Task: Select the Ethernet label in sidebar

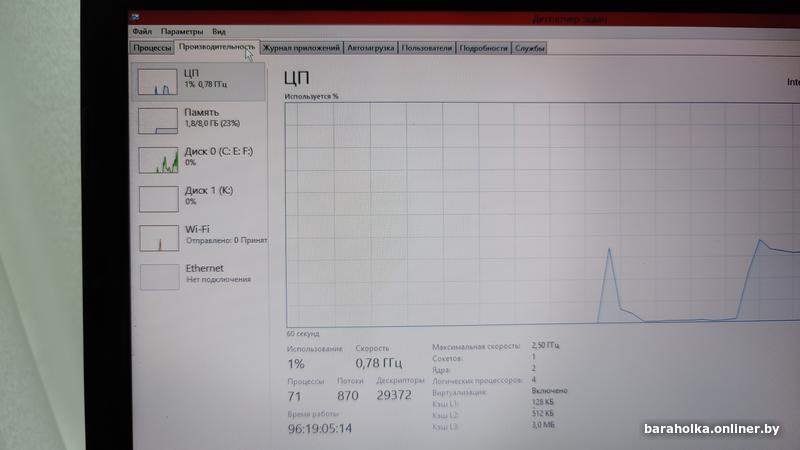Action: [x=205, y=268]
